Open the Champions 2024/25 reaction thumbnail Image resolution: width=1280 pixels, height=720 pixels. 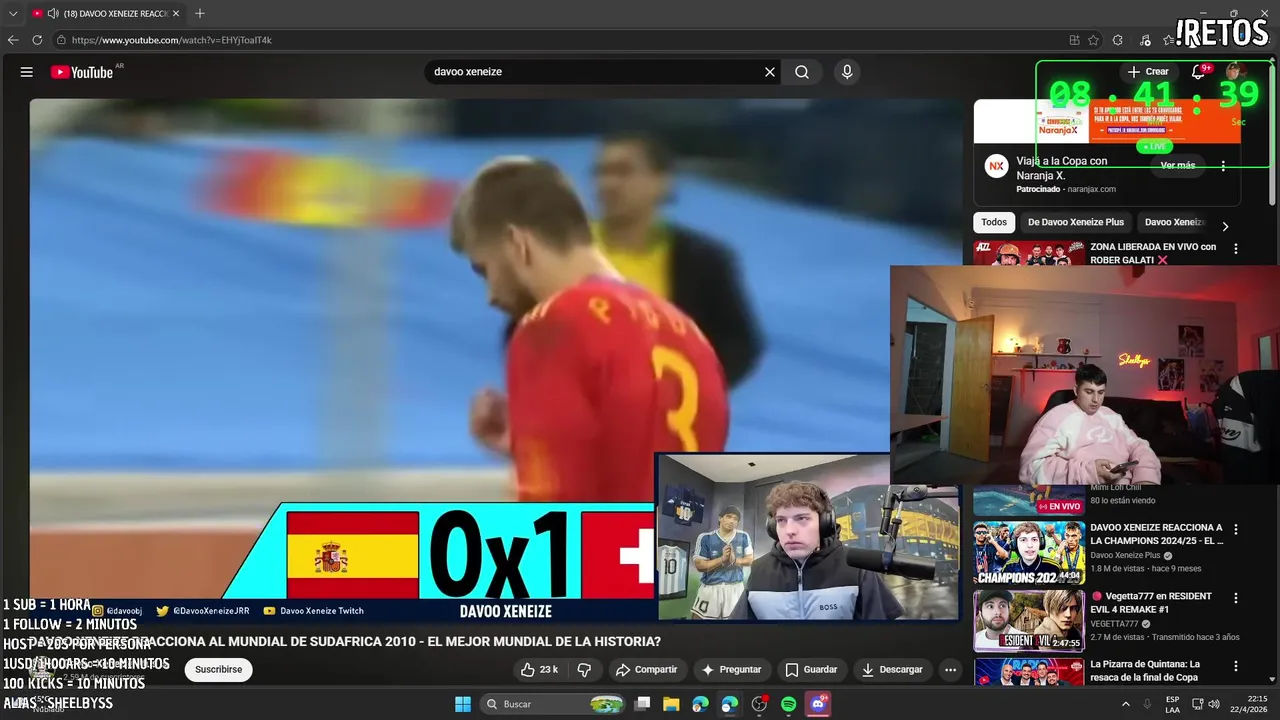[x=1029, y=553]
